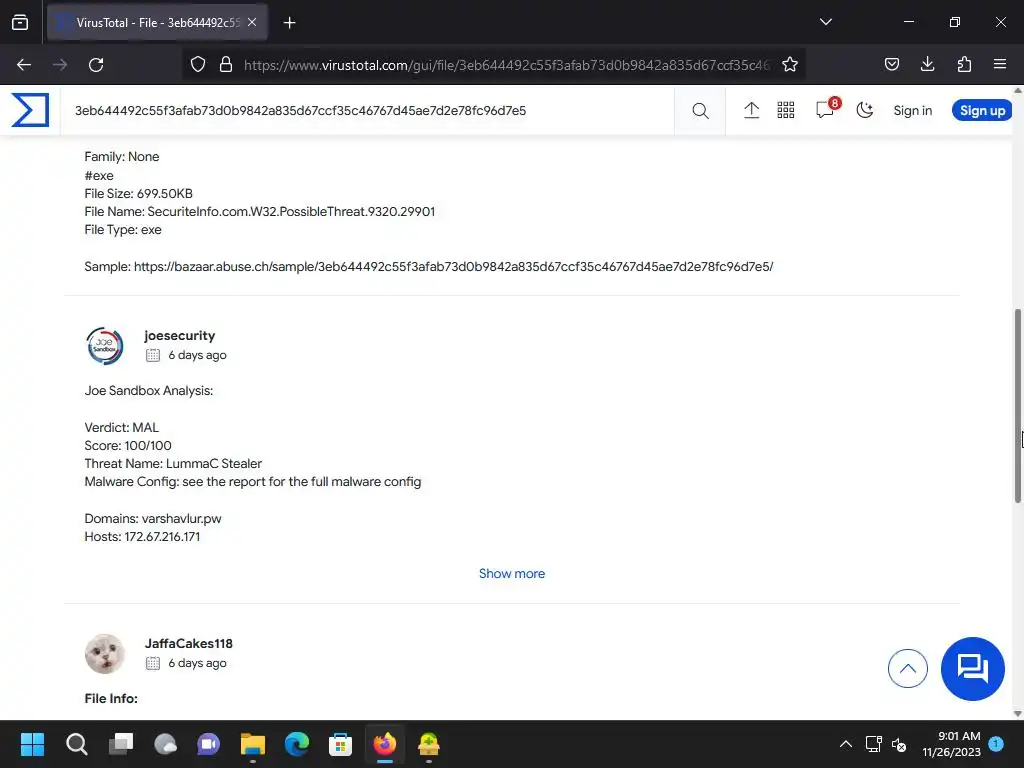Open Firefox hamburger menu
The height and width of the screenshot is (768, 1024).
(x=1000, y=65)
